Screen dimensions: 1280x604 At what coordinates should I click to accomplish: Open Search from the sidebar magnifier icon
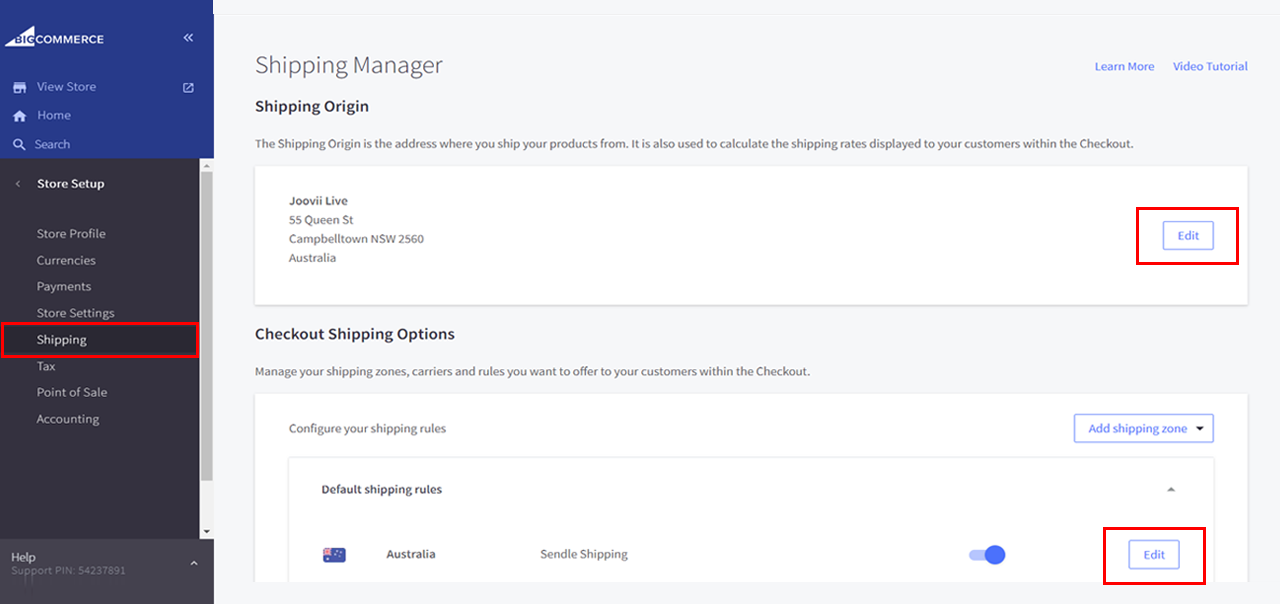pyautogui.click(x=19, y=144)
